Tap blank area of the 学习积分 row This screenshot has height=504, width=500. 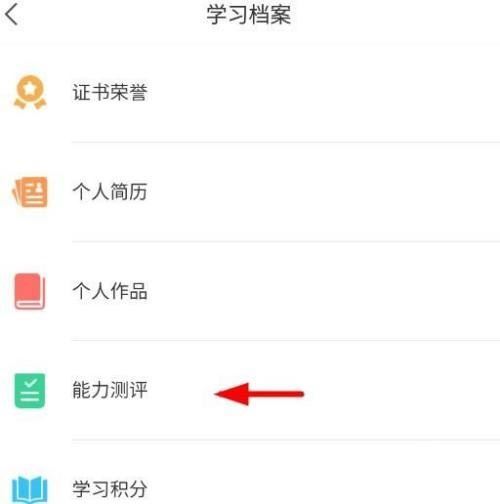coord(323,489)
